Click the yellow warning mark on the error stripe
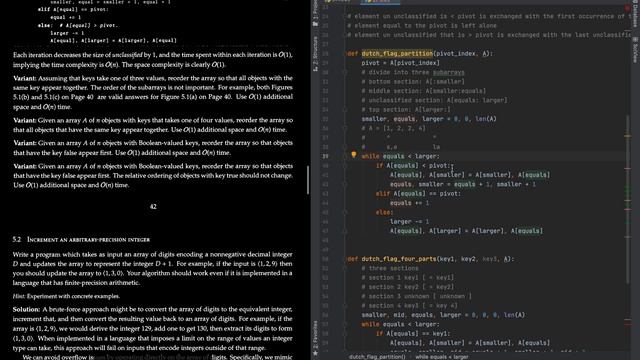 pos(628,136)
